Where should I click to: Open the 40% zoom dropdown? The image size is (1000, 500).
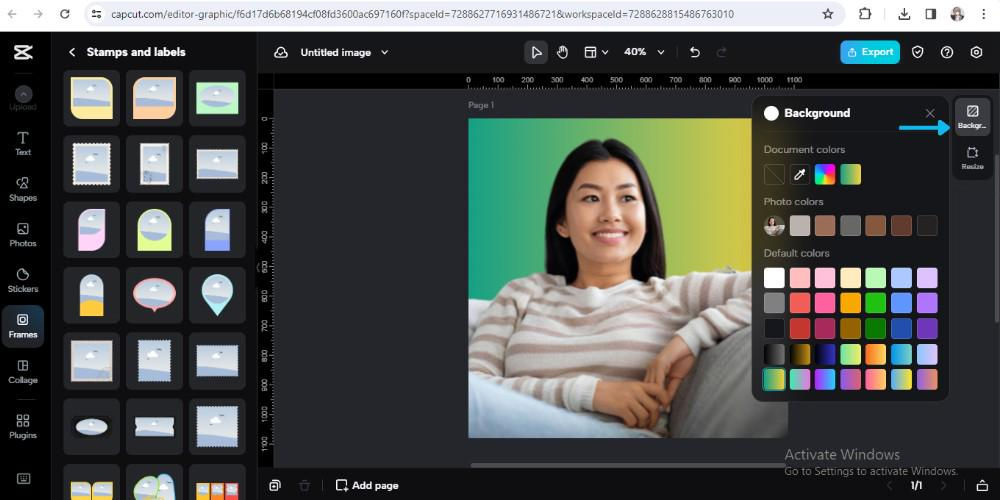[644, 52]
